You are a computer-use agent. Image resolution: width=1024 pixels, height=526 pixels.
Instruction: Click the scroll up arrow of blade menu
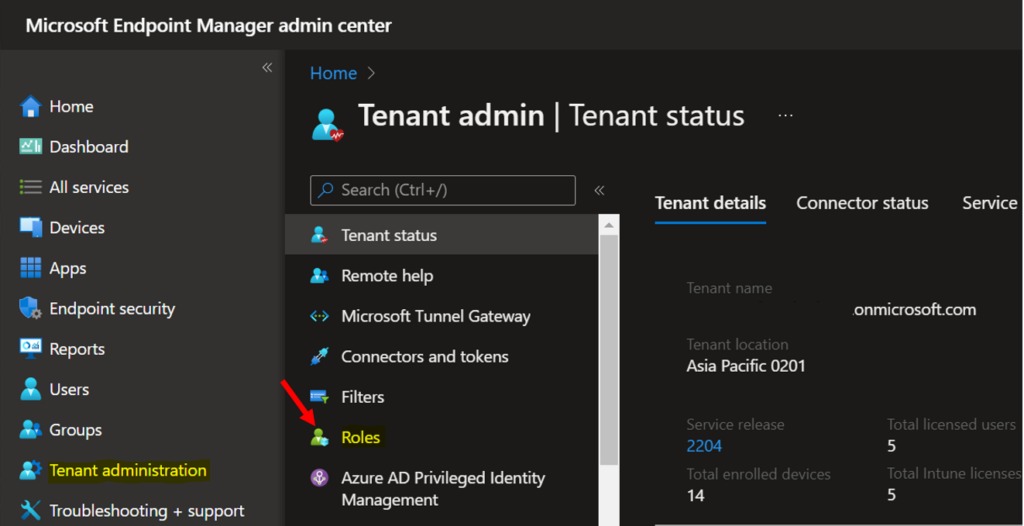click(609, 225)
